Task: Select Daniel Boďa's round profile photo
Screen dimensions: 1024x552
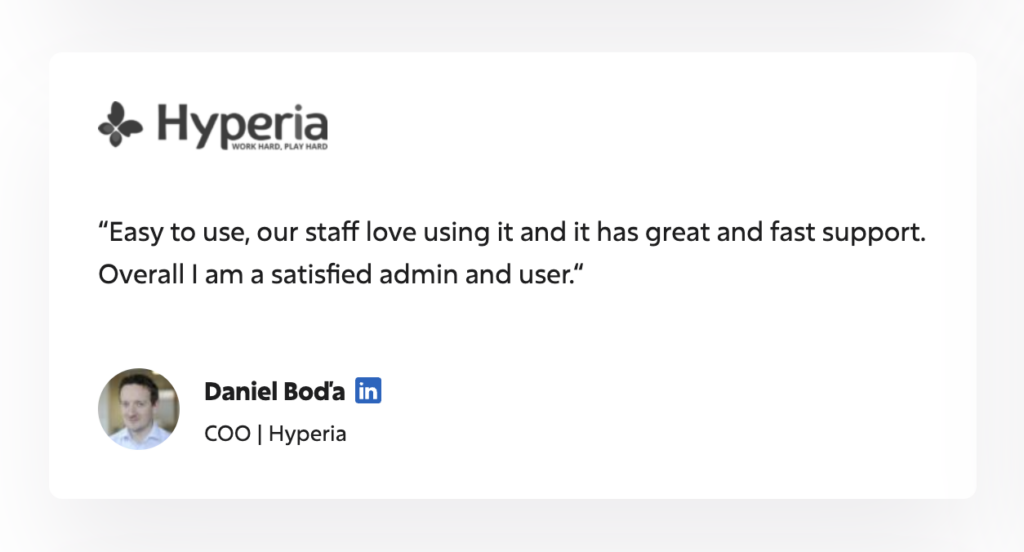Action: 138,409
